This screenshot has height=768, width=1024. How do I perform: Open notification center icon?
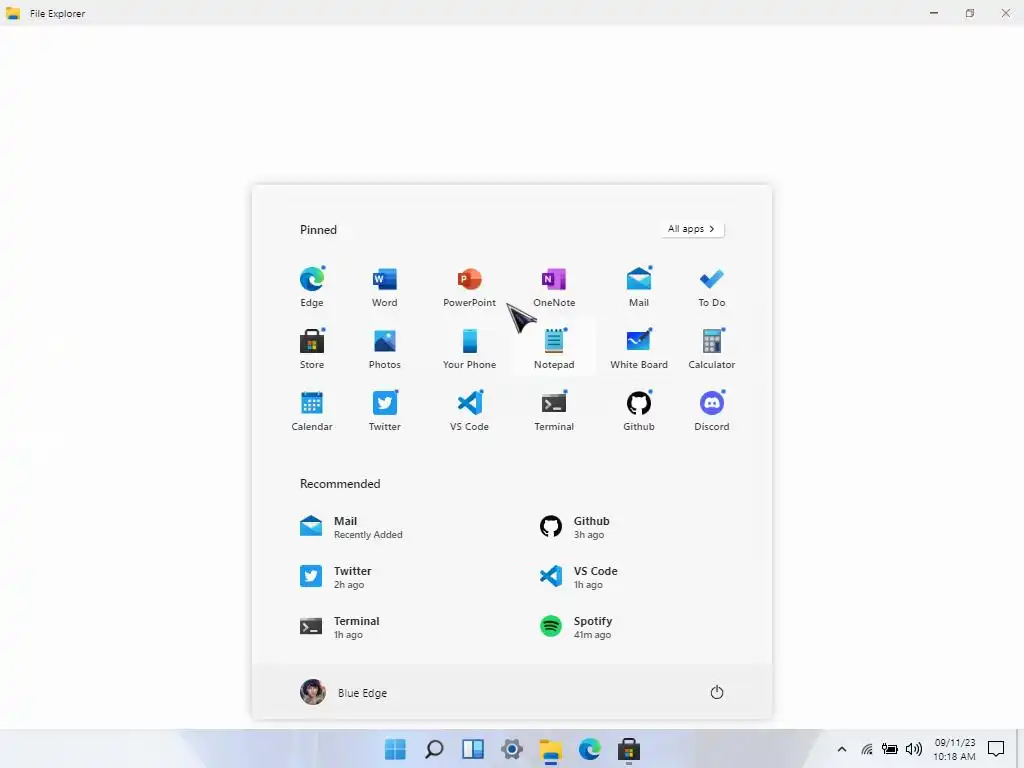click(x=995, y=749)
